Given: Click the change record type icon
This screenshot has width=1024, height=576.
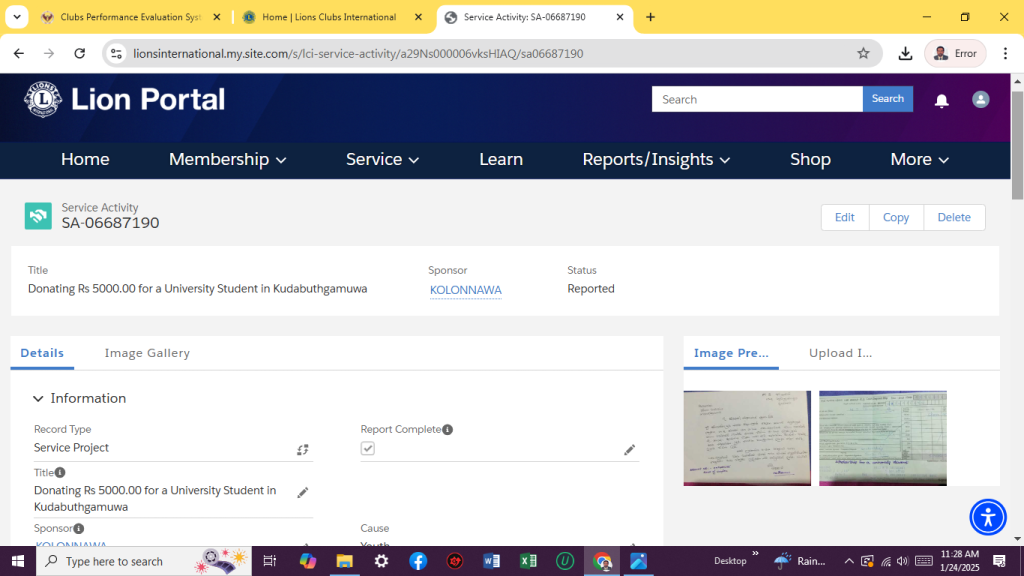Looking at the screenshot, I should point(302,449).
